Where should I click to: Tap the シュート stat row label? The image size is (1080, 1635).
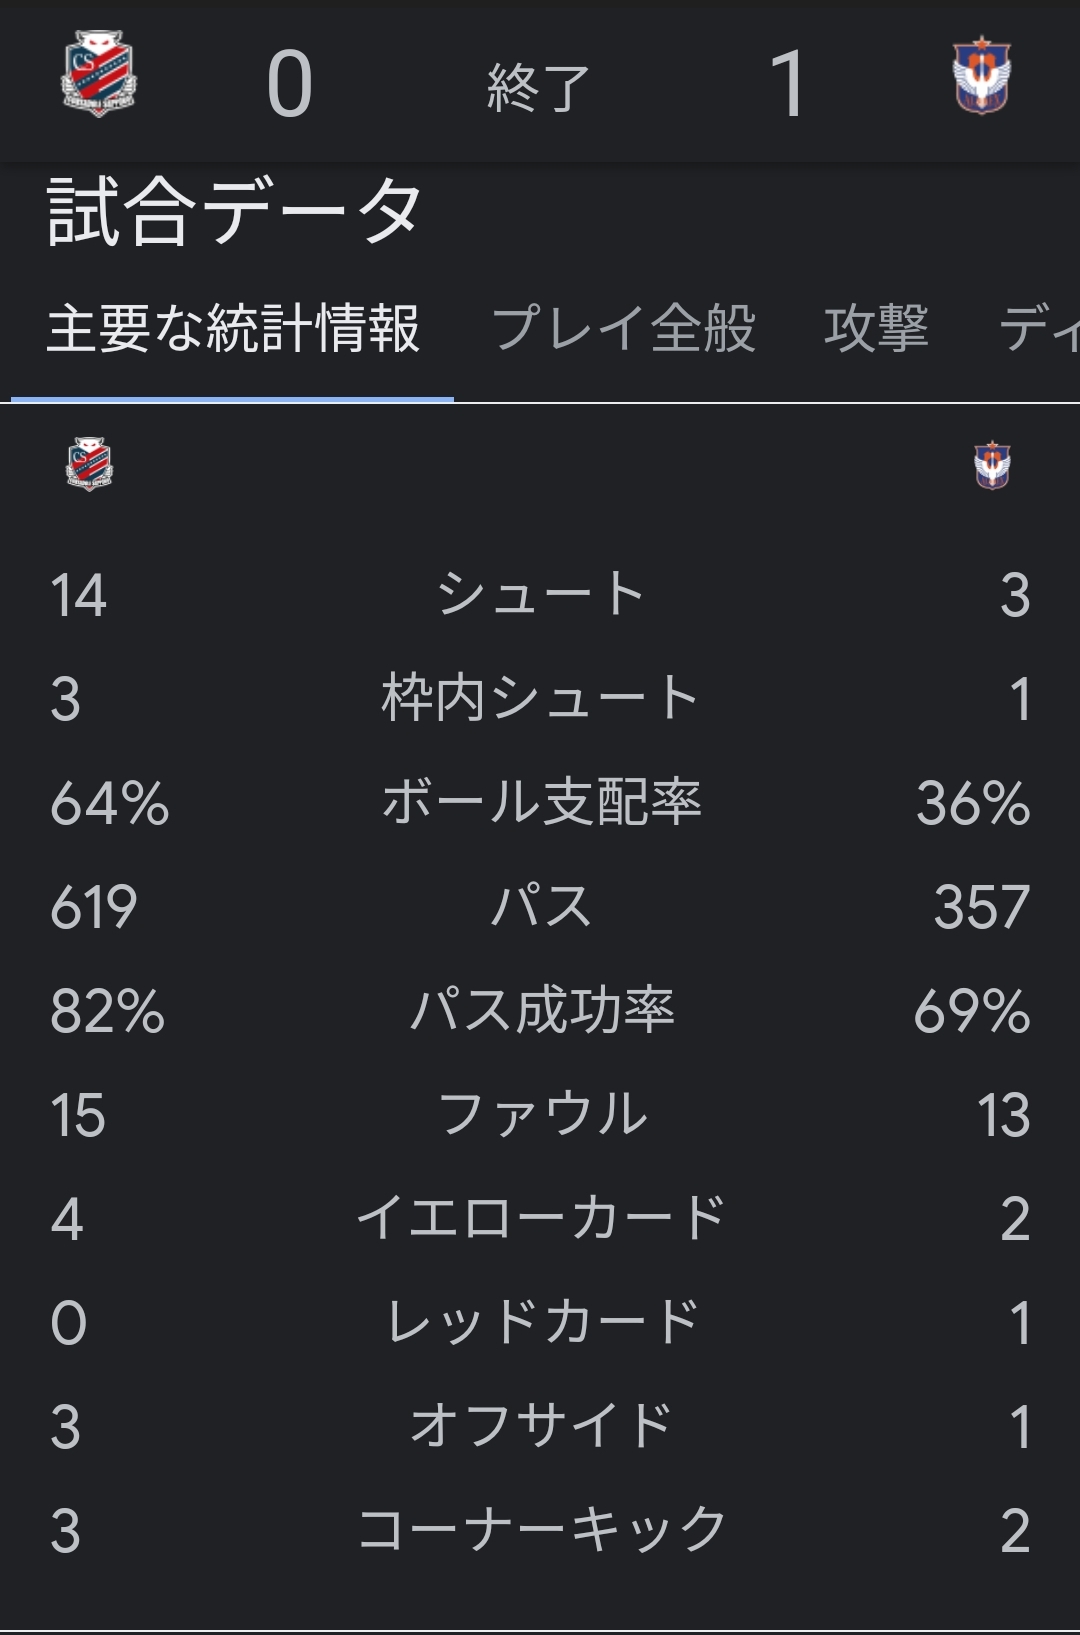pos(540,593)
